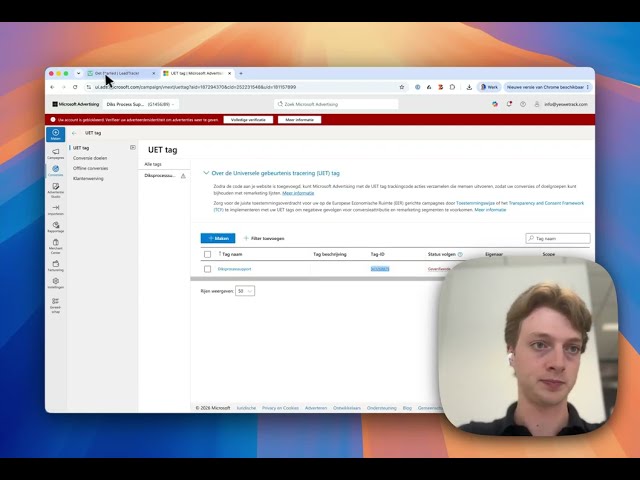This screenshot has height=480, width=640.
Task: Sort by the Tag naam column header
Action: pos(232,254)
